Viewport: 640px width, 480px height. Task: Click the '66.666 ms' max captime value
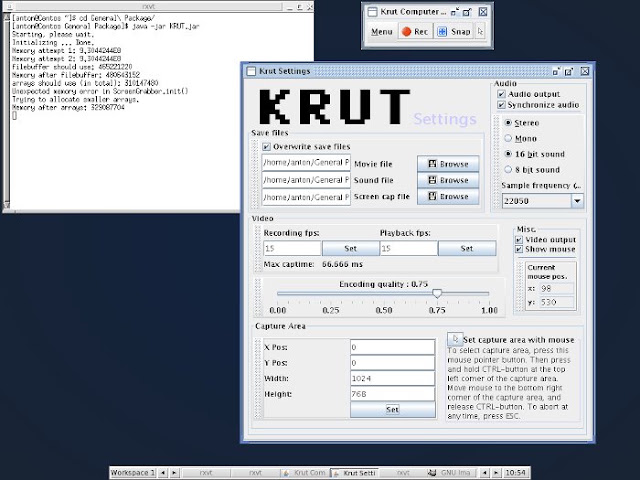click(x=342, y=264)
